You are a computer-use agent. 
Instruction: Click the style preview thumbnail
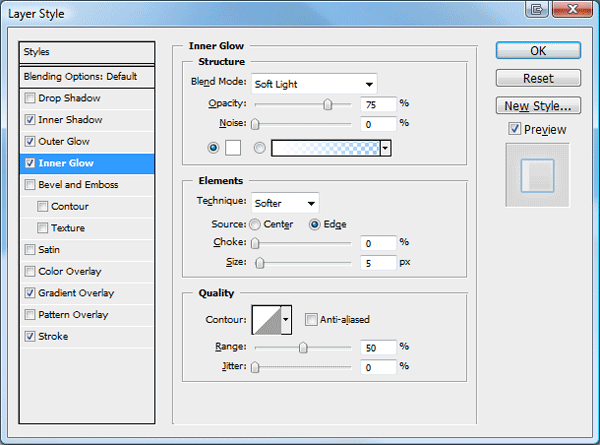(x=537, y=175)
